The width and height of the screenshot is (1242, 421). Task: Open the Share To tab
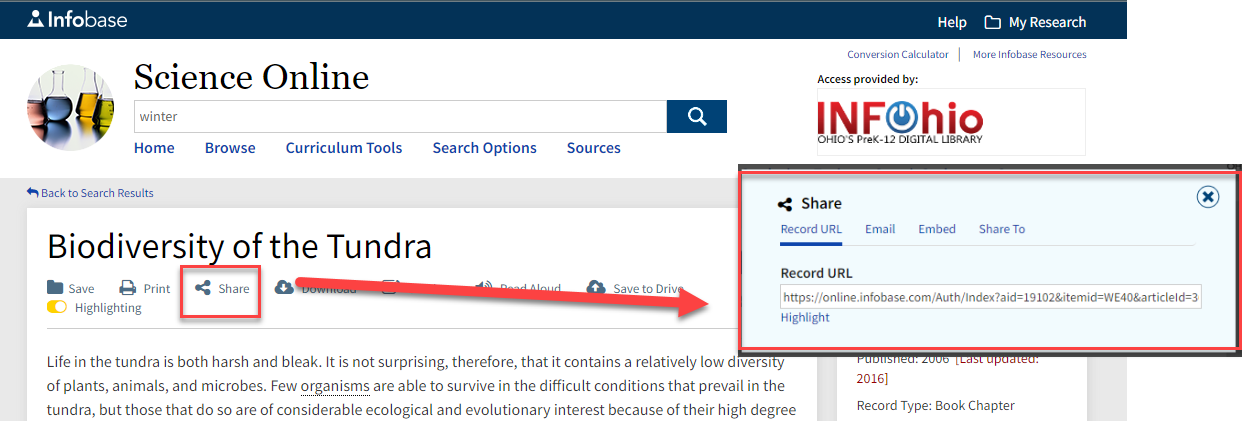pyautogui.click(x=1002, y=229)
